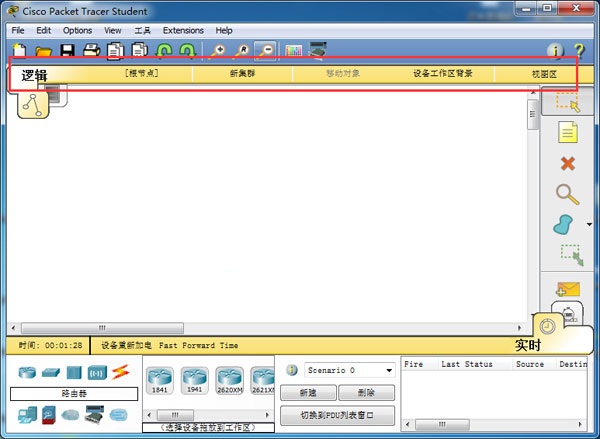Select the Hubs device category
The height and width of the screenshot is (439, 600).
(x=74, y=372)
